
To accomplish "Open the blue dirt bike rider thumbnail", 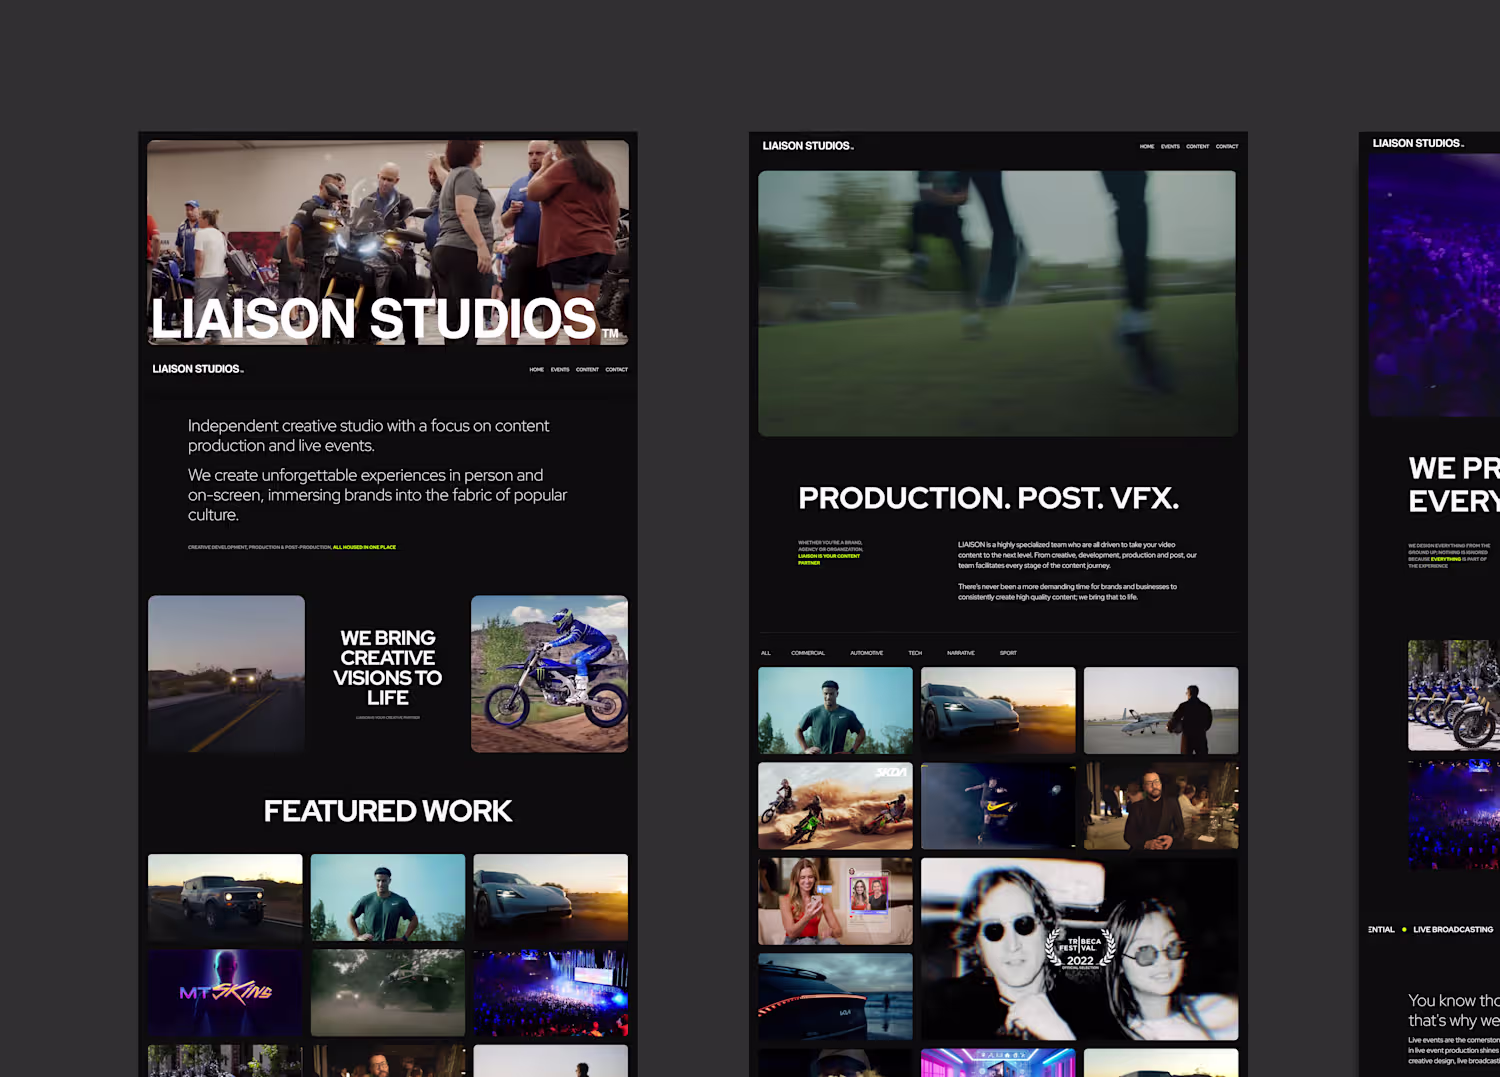I will (549, 674).
